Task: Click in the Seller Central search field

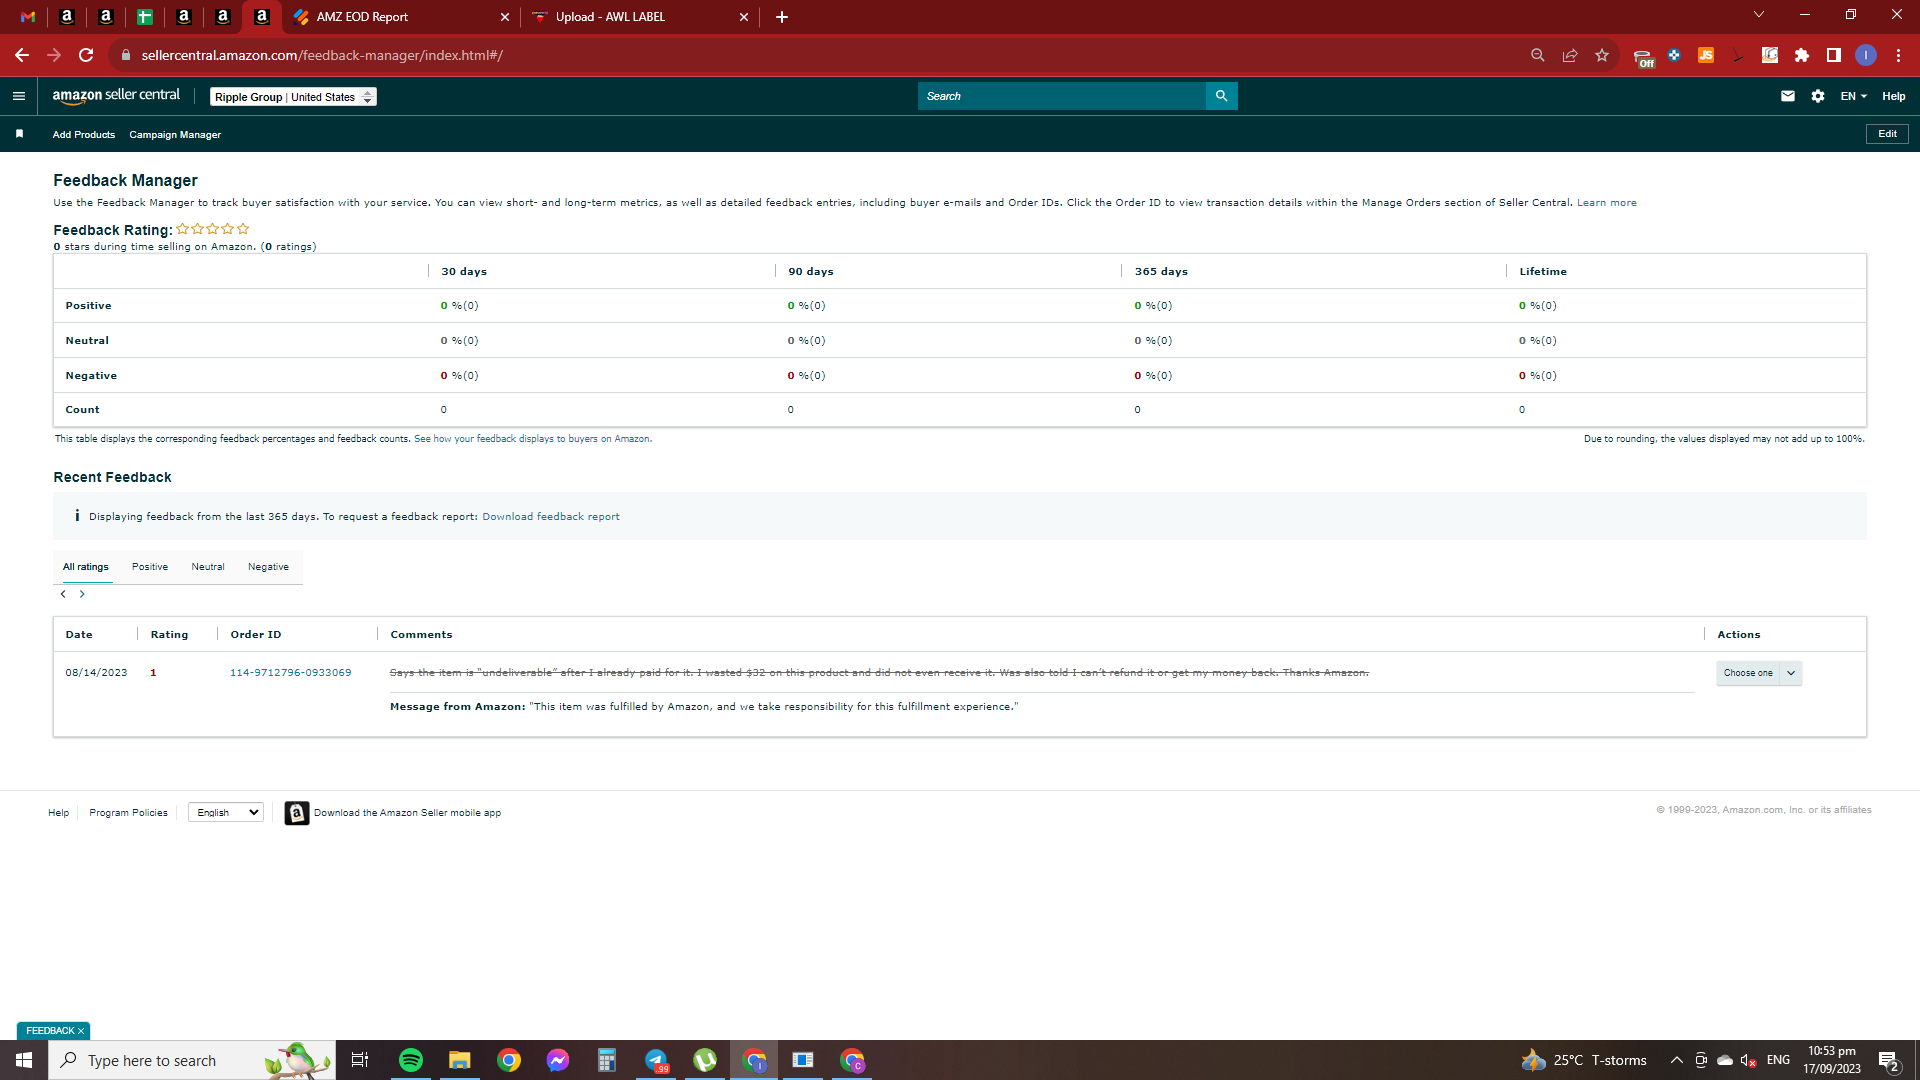Action: click(x=1062, y=96)
